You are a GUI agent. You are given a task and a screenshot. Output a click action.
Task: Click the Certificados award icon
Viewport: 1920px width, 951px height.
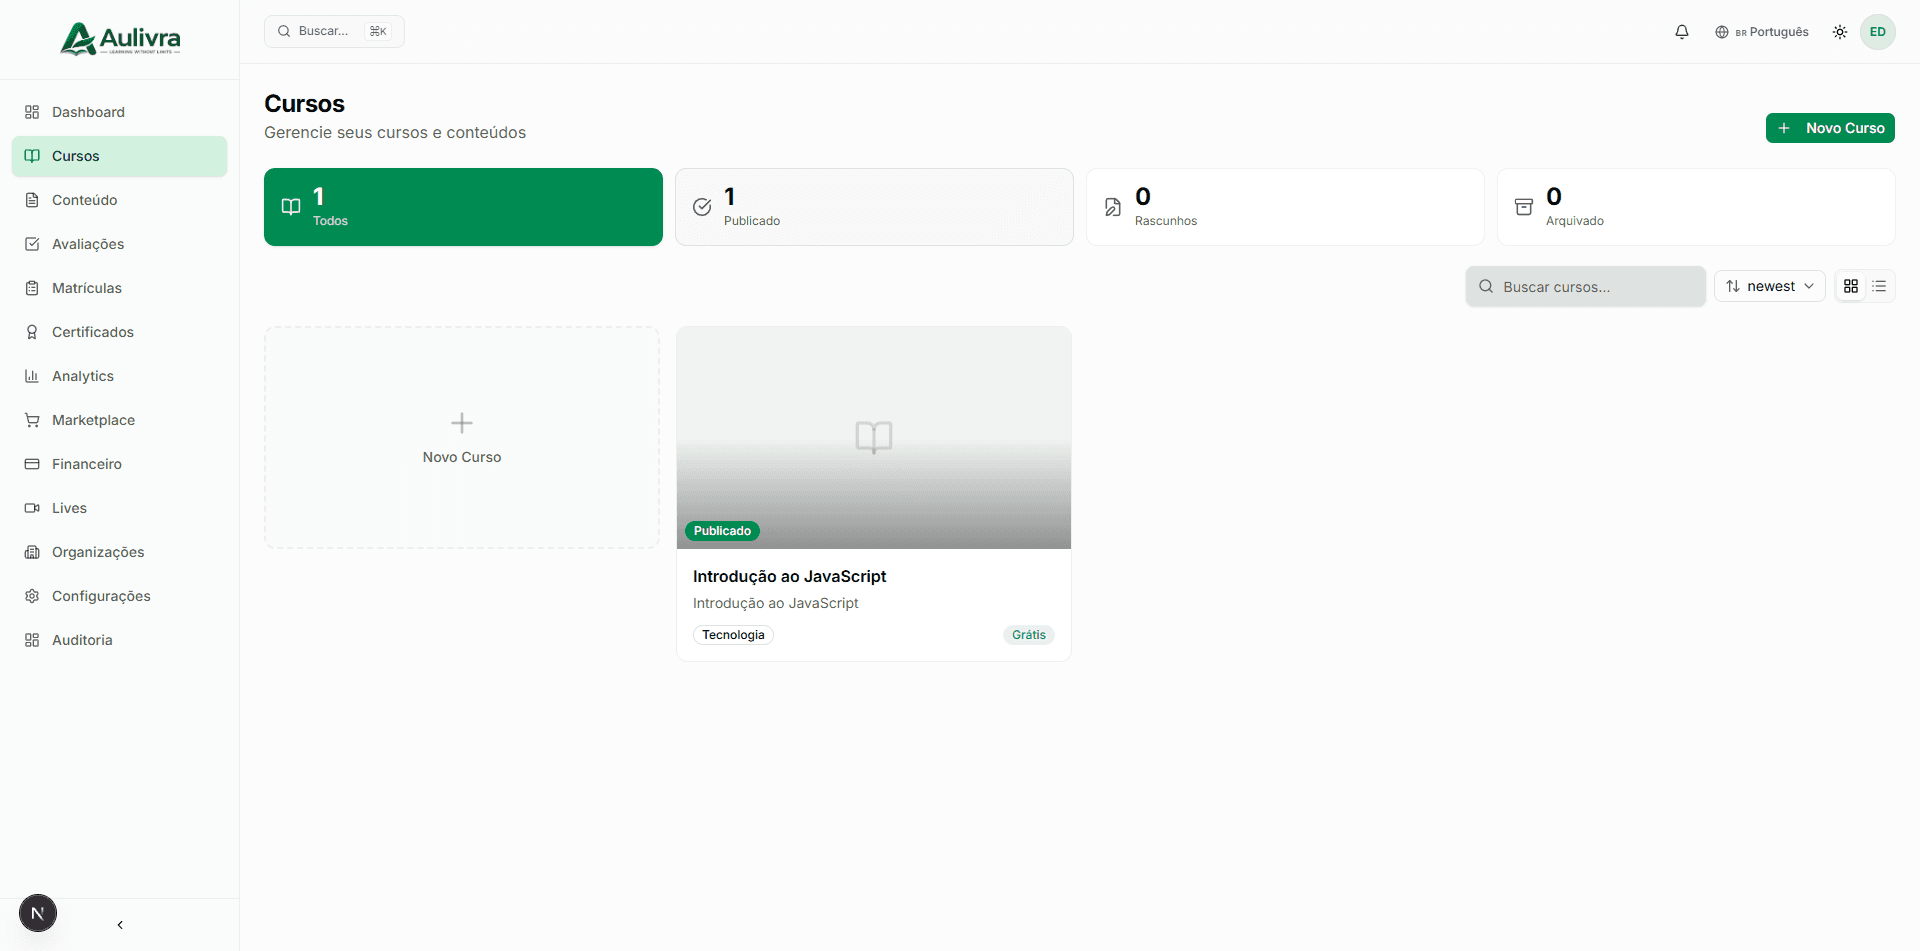point(32,332)
